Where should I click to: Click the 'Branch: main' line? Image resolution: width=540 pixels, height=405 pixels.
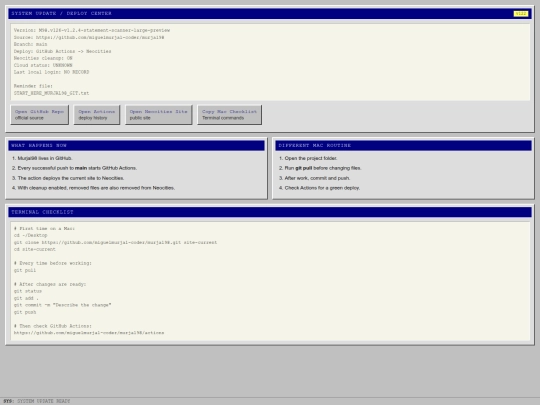pyautogui.click(x=31, y=44)
